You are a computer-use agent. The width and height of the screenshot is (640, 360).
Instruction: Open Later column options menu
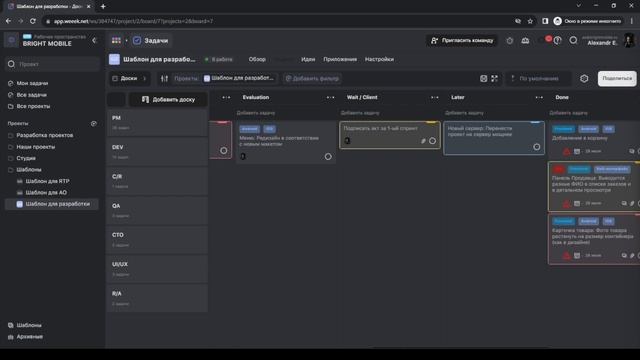[x=539, y=98]
